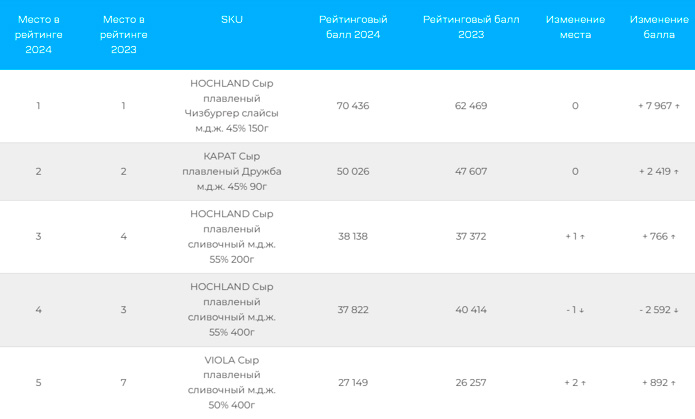Click the '- 2 592' score change value
This screenshot has width=695, height=419.
point(658,310)
